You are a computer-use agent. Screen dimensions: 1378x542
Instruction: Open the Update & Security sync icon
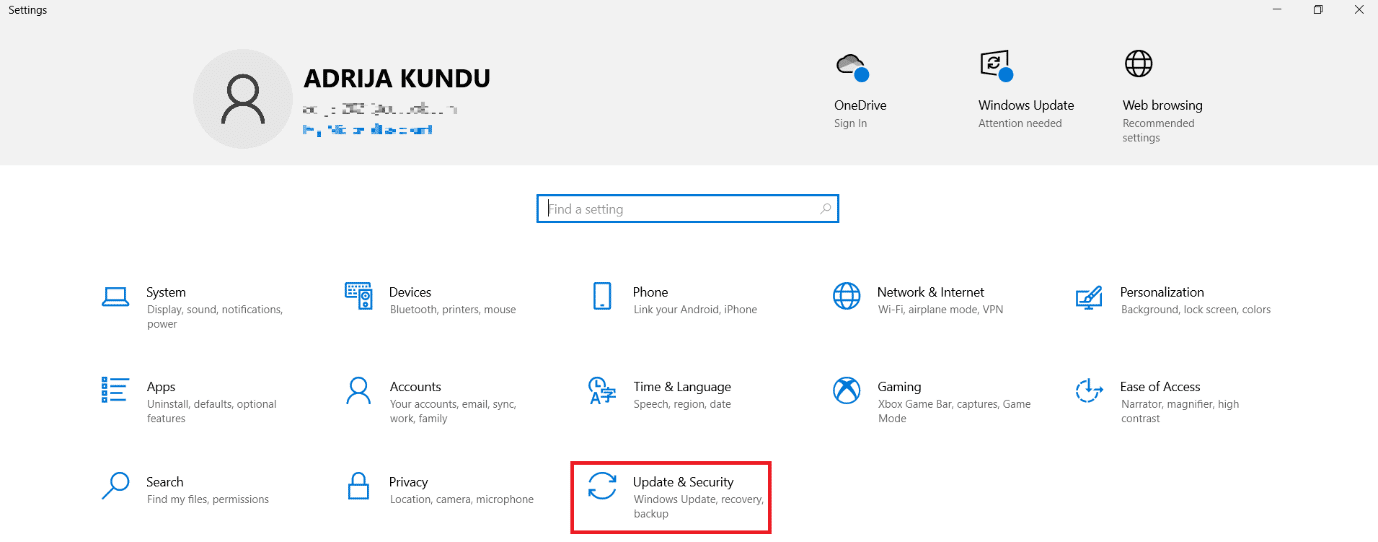tap(602, 485)
